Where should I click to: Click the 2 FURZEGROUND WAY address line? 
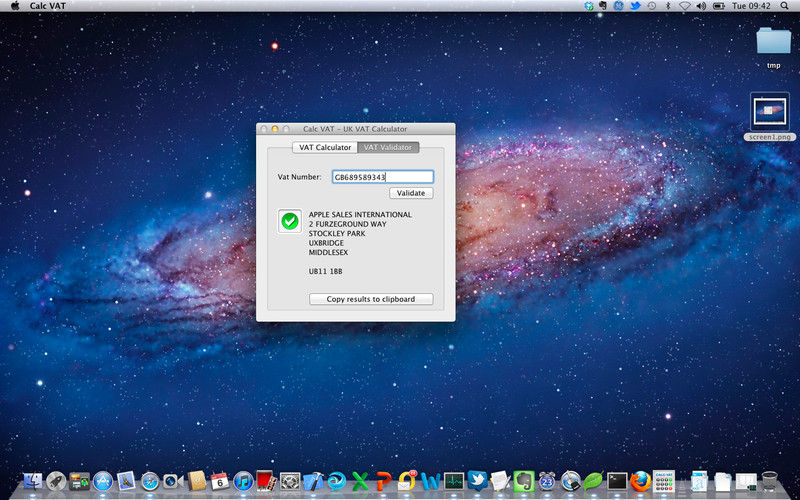(347, 224)
